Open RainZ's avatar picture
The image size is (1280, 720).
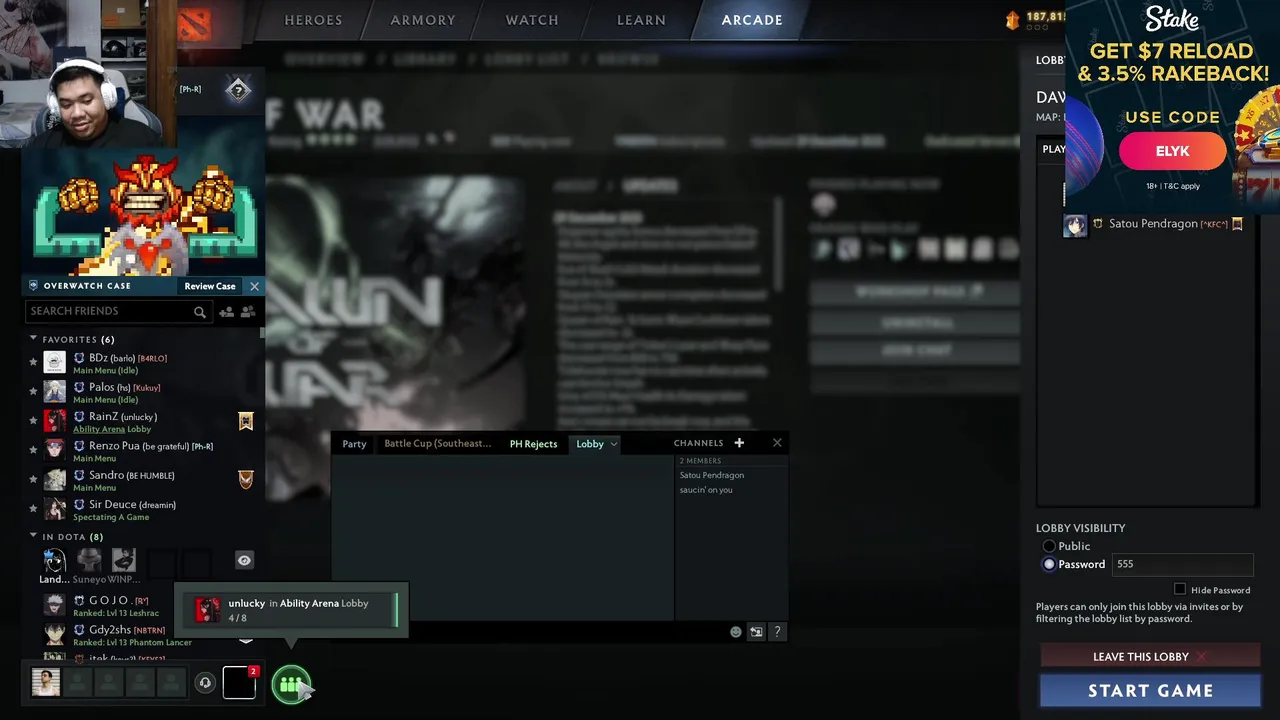click(55, 421)
